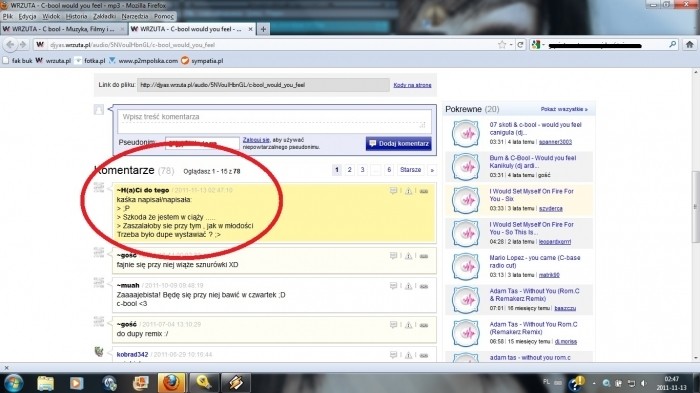Open Firefox from the Windows taskbar

171,383
